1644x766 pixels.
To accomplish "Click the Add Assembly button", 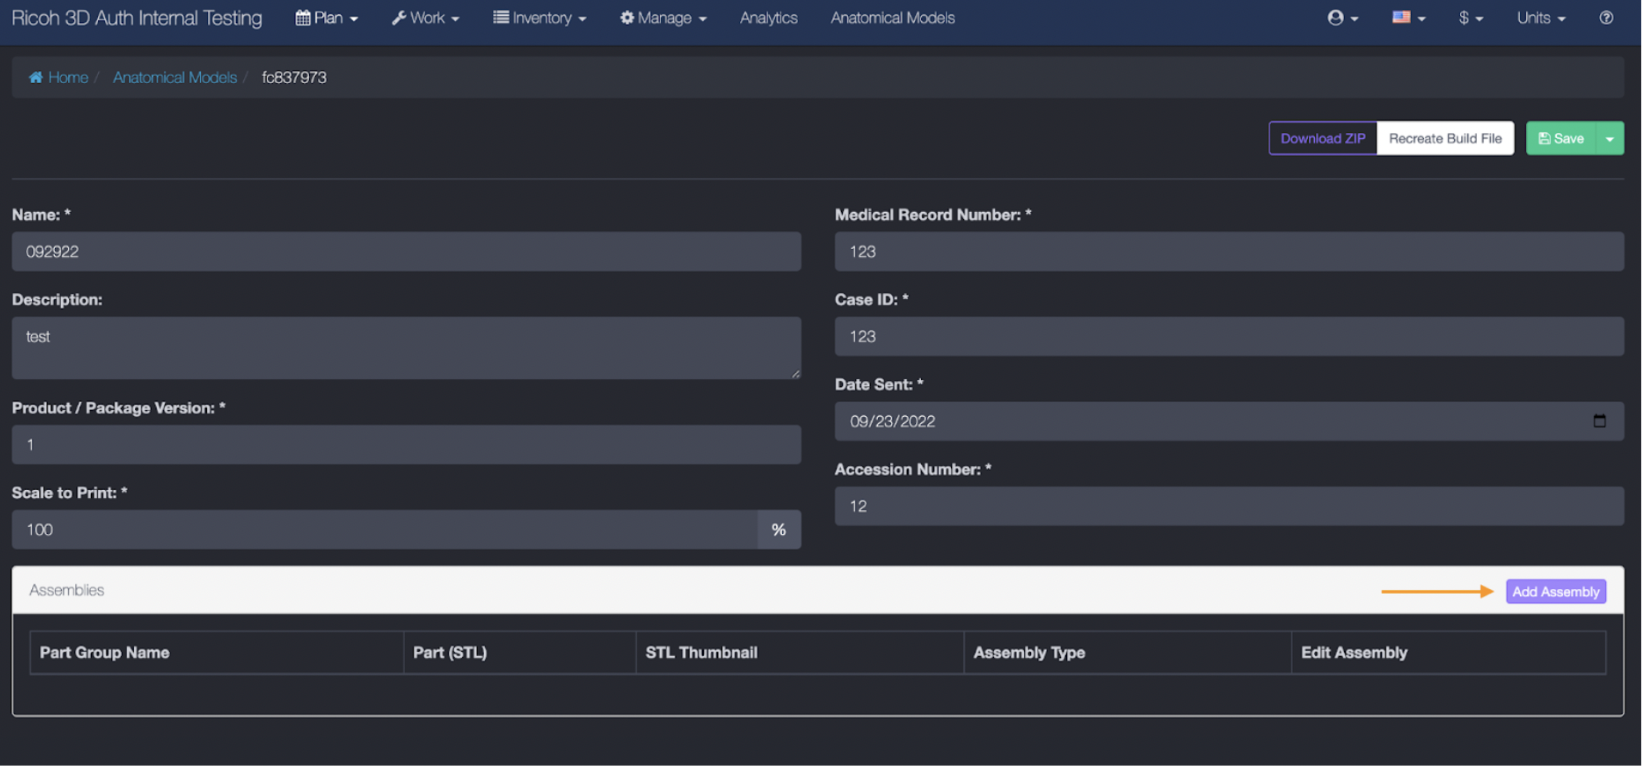I will [1555, 592].
